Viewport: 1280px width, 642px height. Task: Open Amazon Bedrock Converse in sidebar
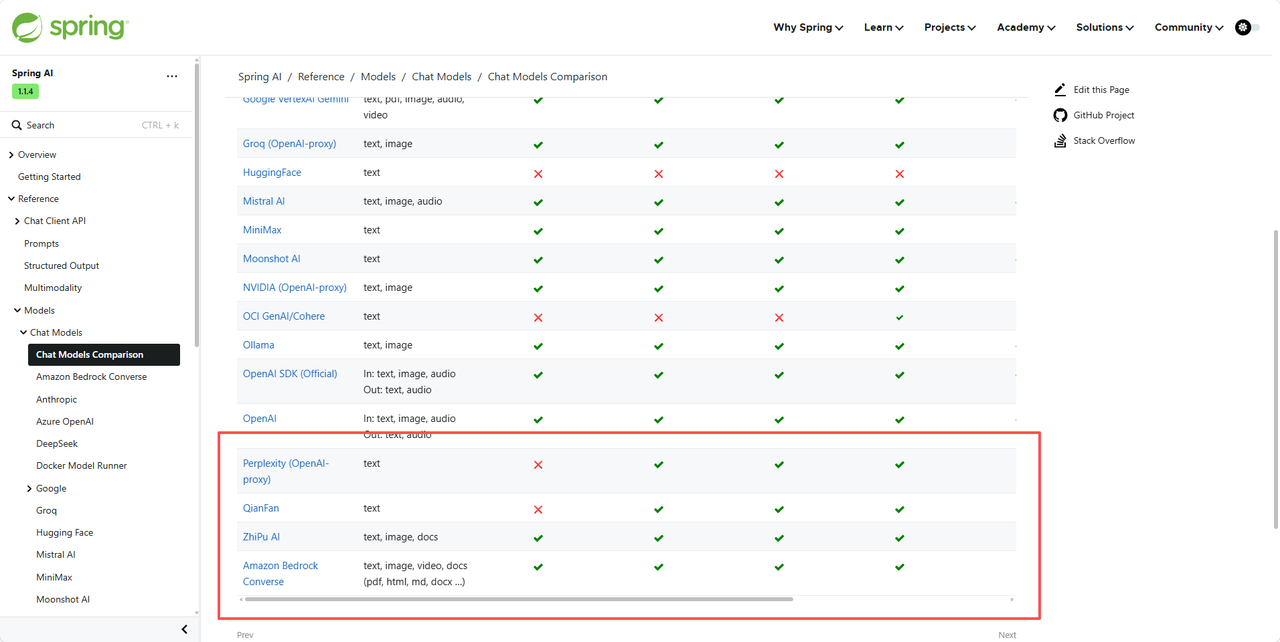(x=91, y=377)
